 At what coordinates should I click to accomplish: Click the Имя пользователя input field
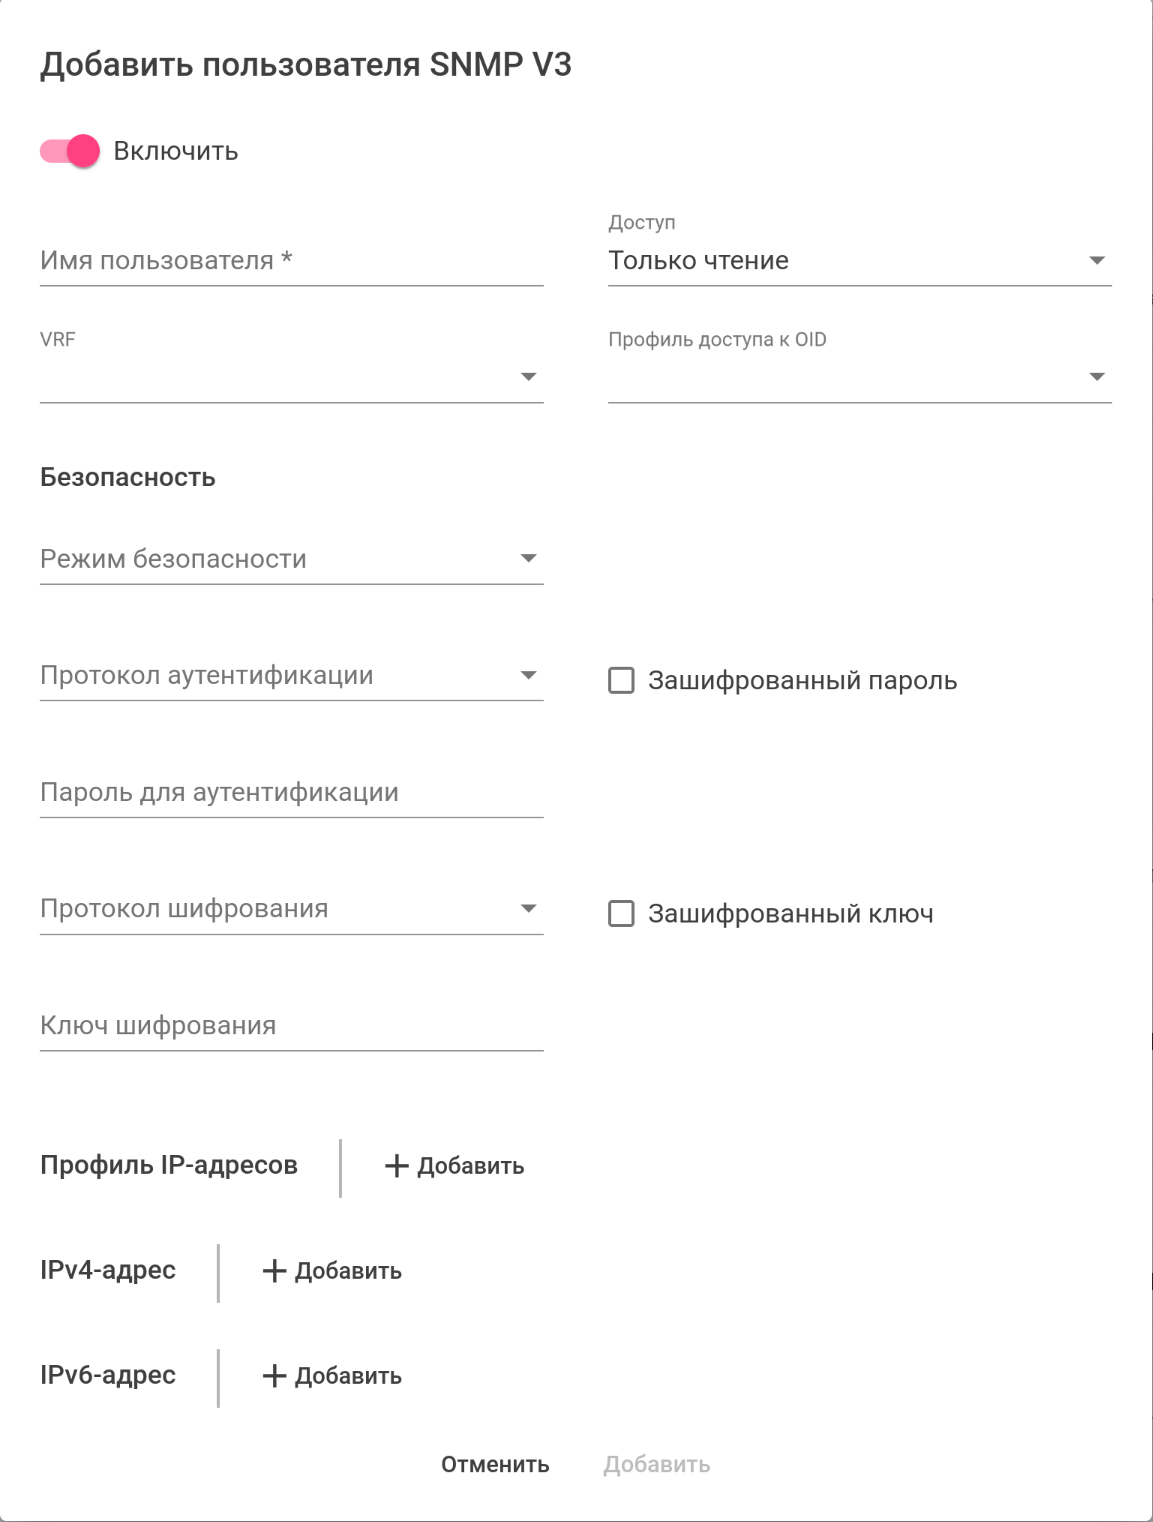[x=290, y=261]
